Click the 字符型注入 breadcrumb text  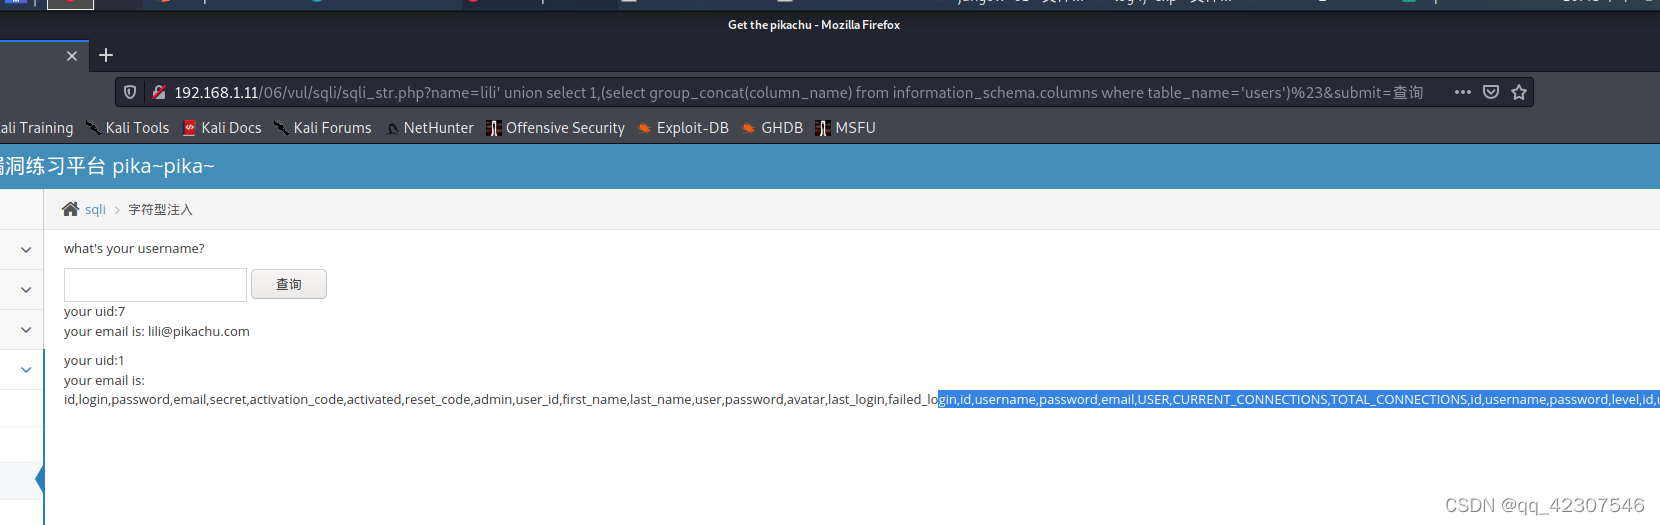(160, 210)
